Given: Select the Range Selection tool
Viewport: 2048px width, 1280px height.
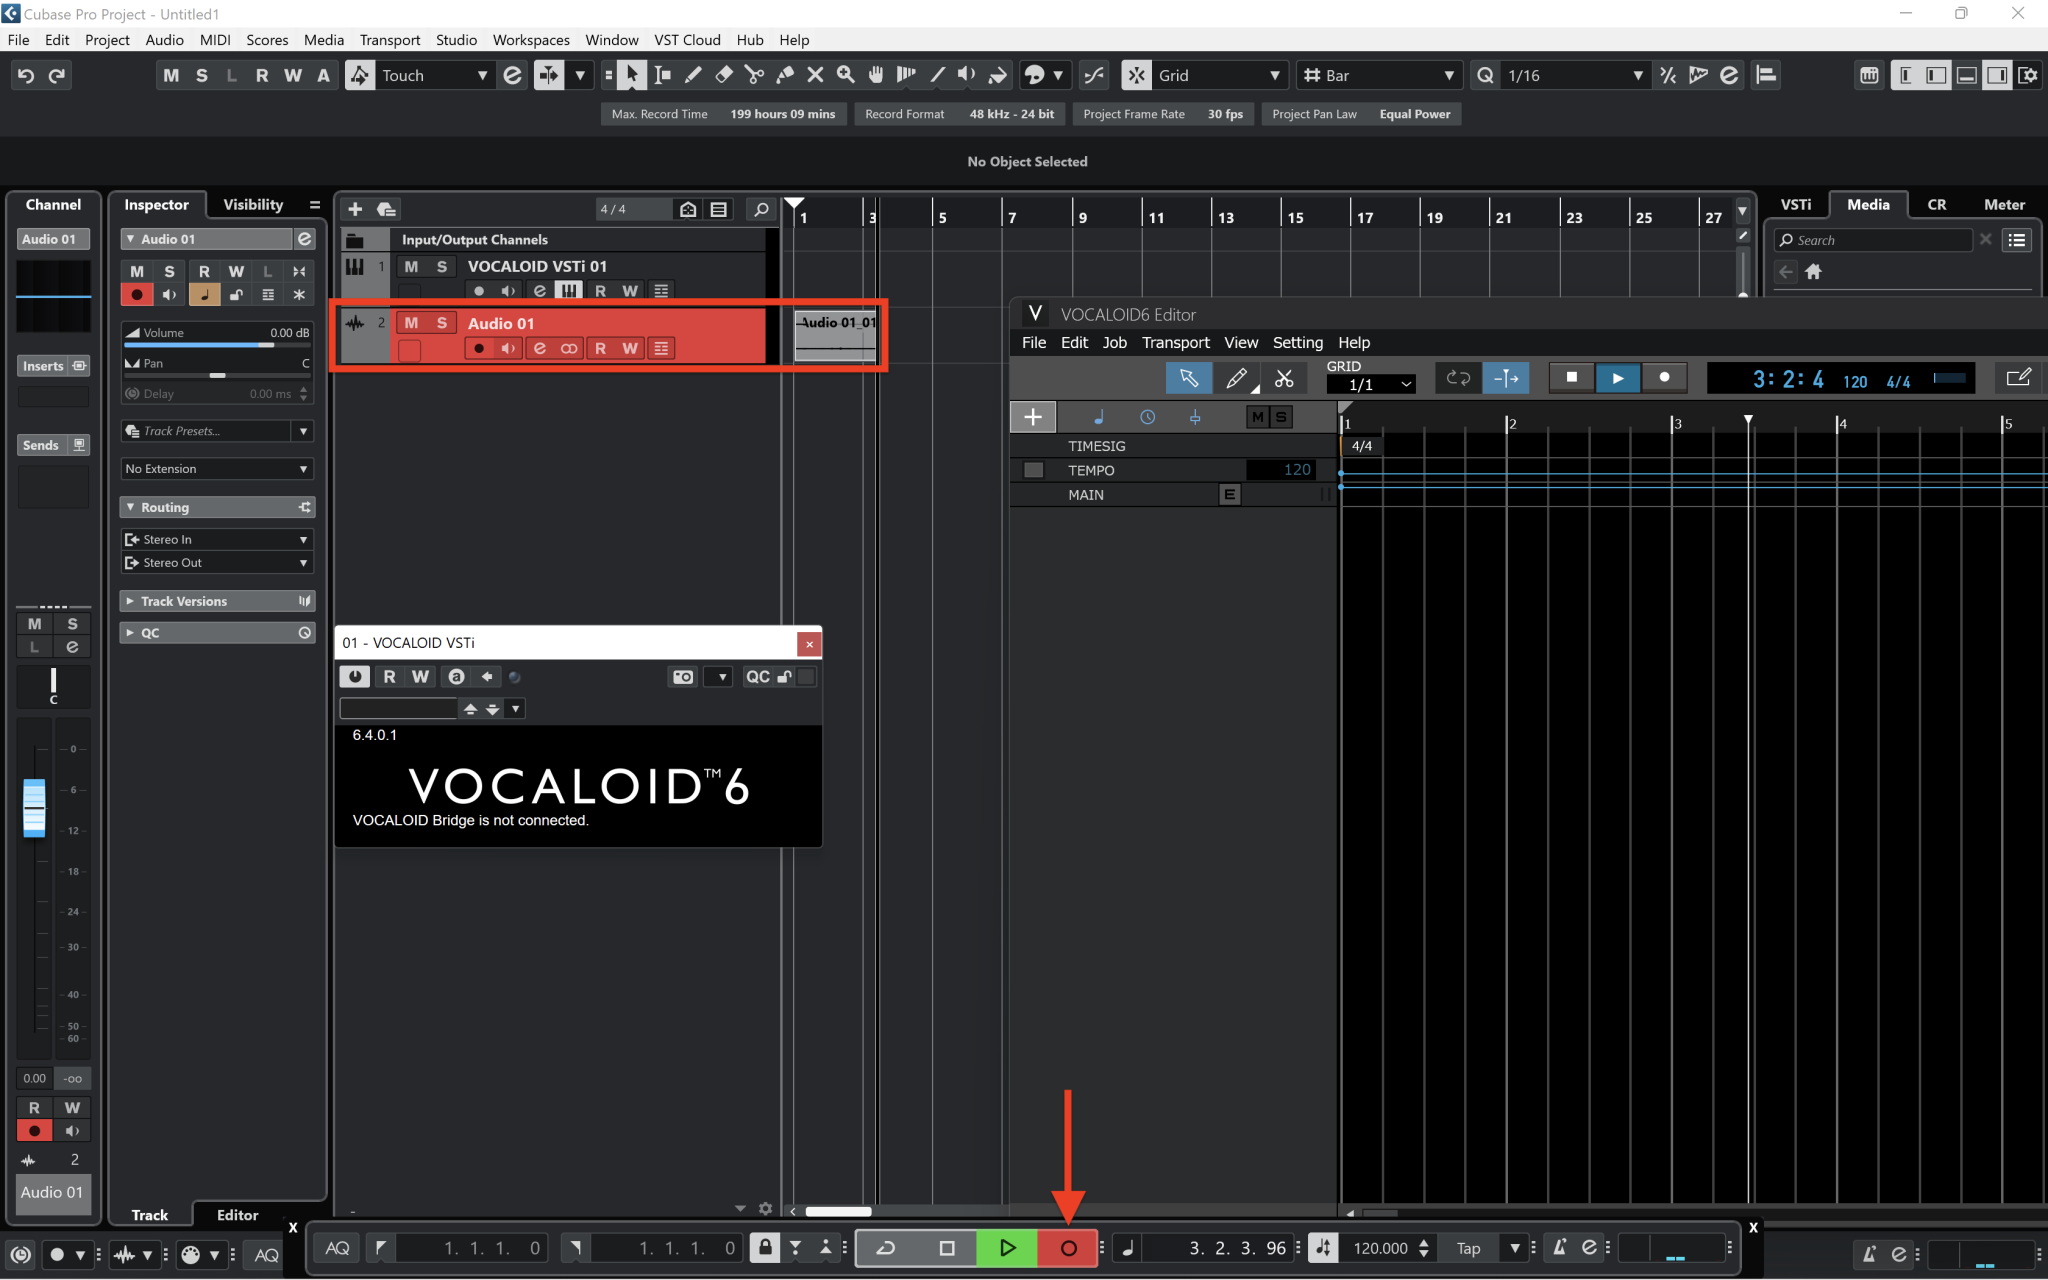Looking at the screenshot, I should pyautogui.click(x=661, y=75).
